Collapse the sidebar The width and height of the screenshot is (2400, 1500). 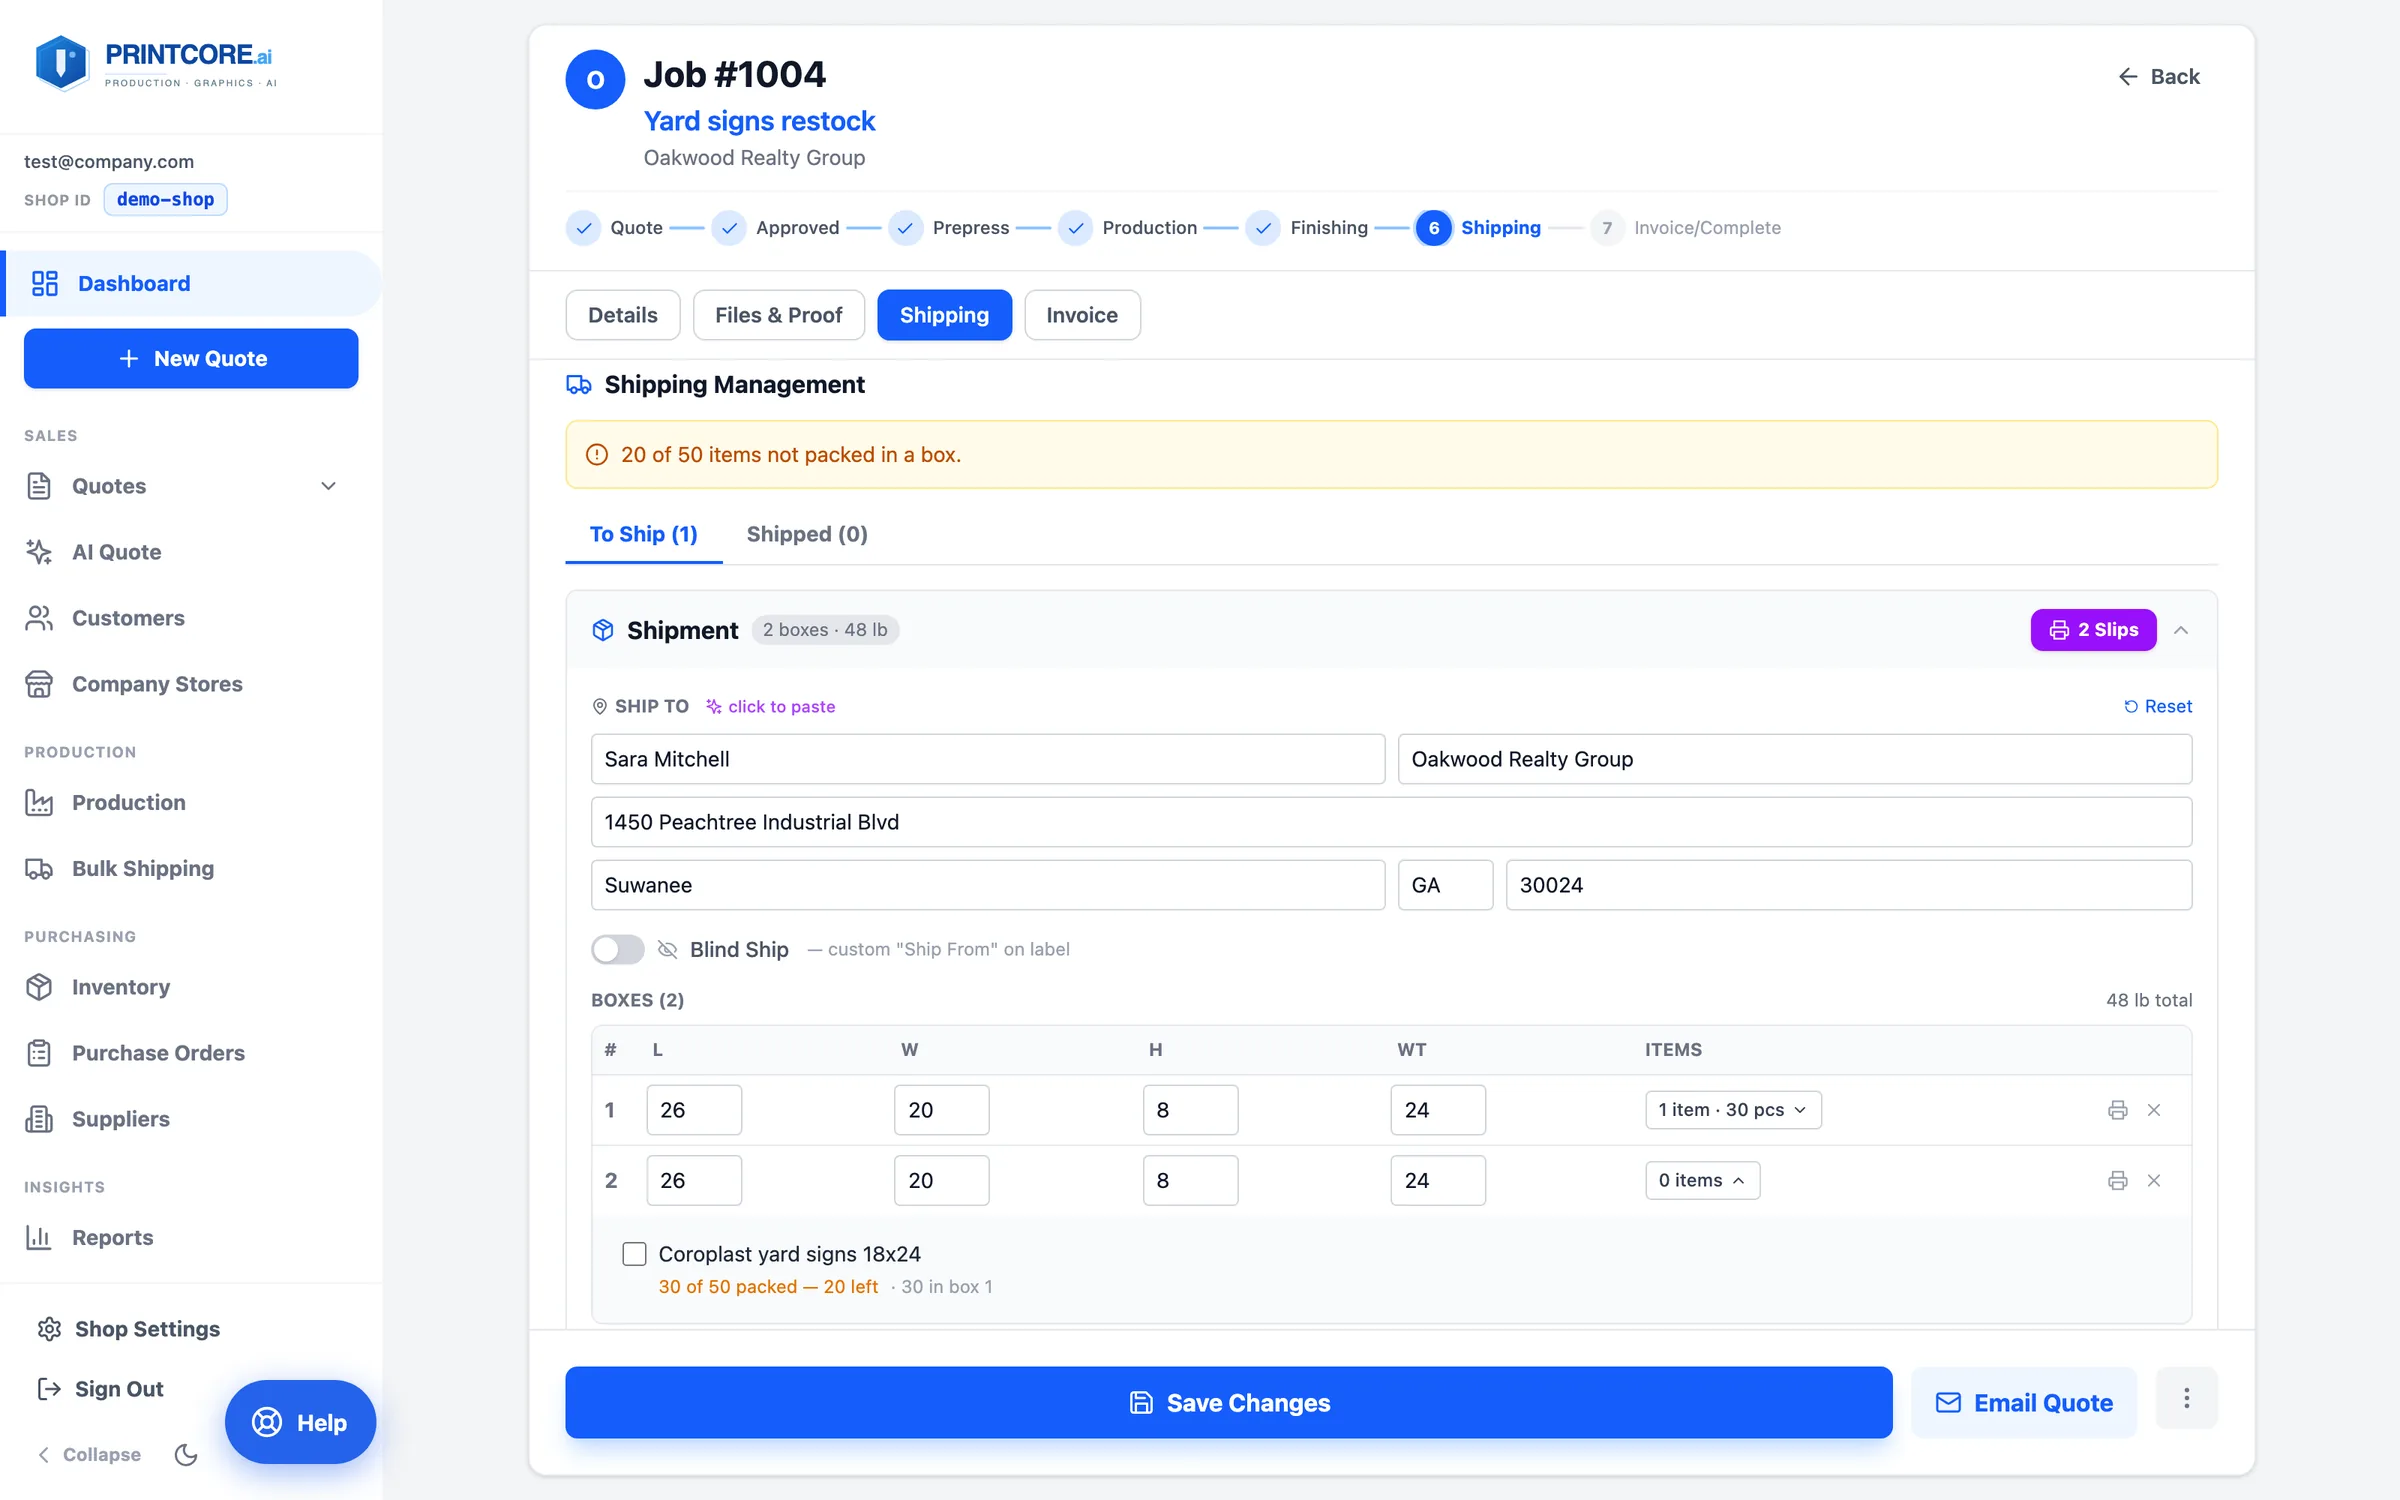[x=88, y=1455]
